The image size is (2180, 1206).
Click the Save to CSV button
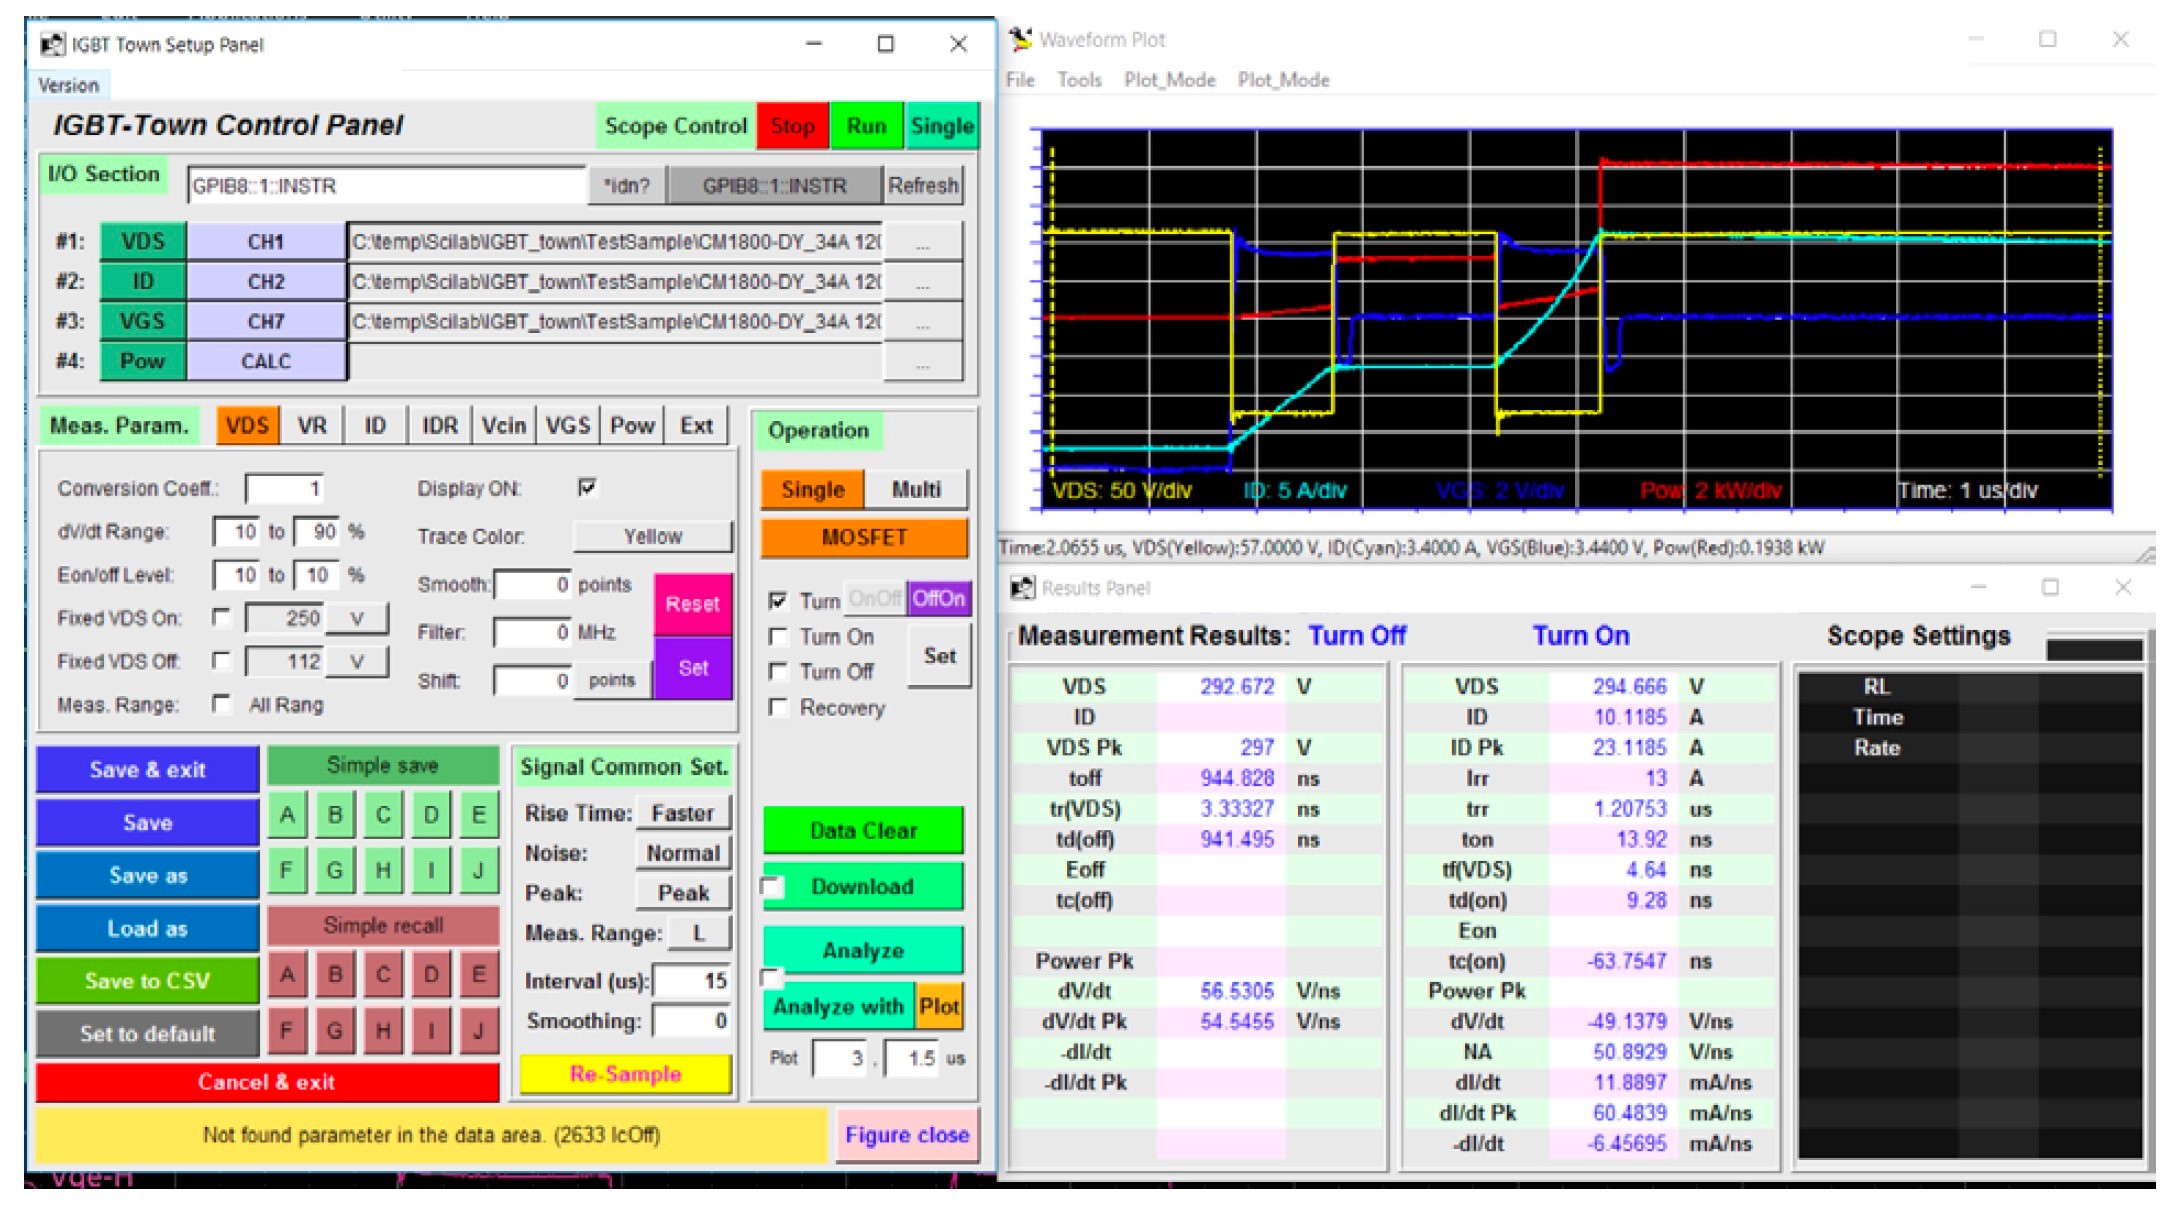click(148, 981)
